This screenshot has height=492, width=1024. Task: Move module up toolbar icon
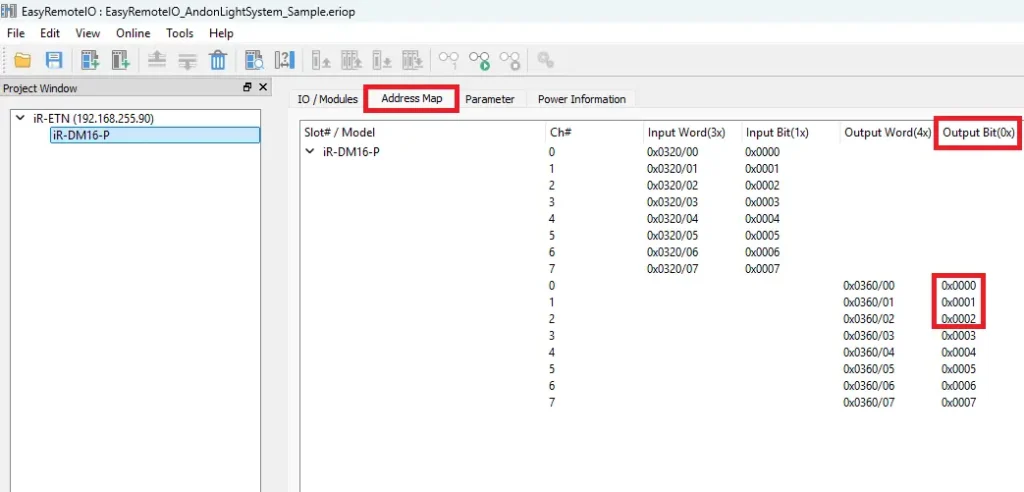[x=157, y=61]
